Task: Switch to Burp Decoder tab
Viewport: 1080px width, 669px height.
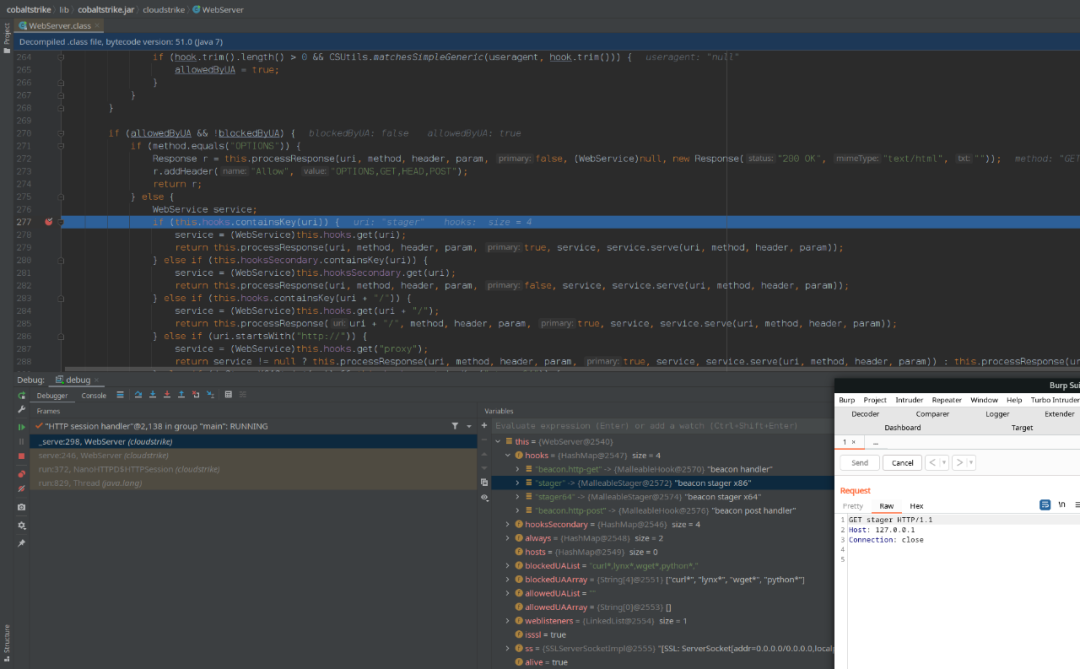Action: [865, 414]
